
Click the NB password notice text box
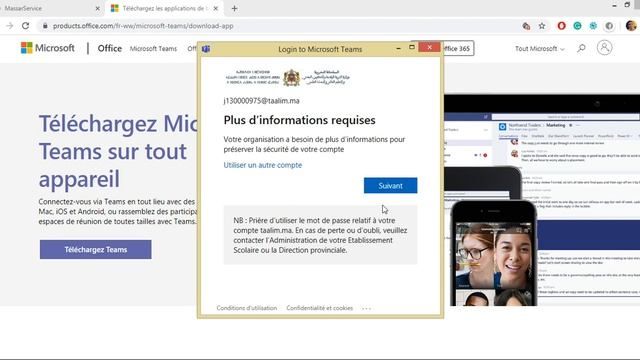pyautogui.click(x=320, y=235)
